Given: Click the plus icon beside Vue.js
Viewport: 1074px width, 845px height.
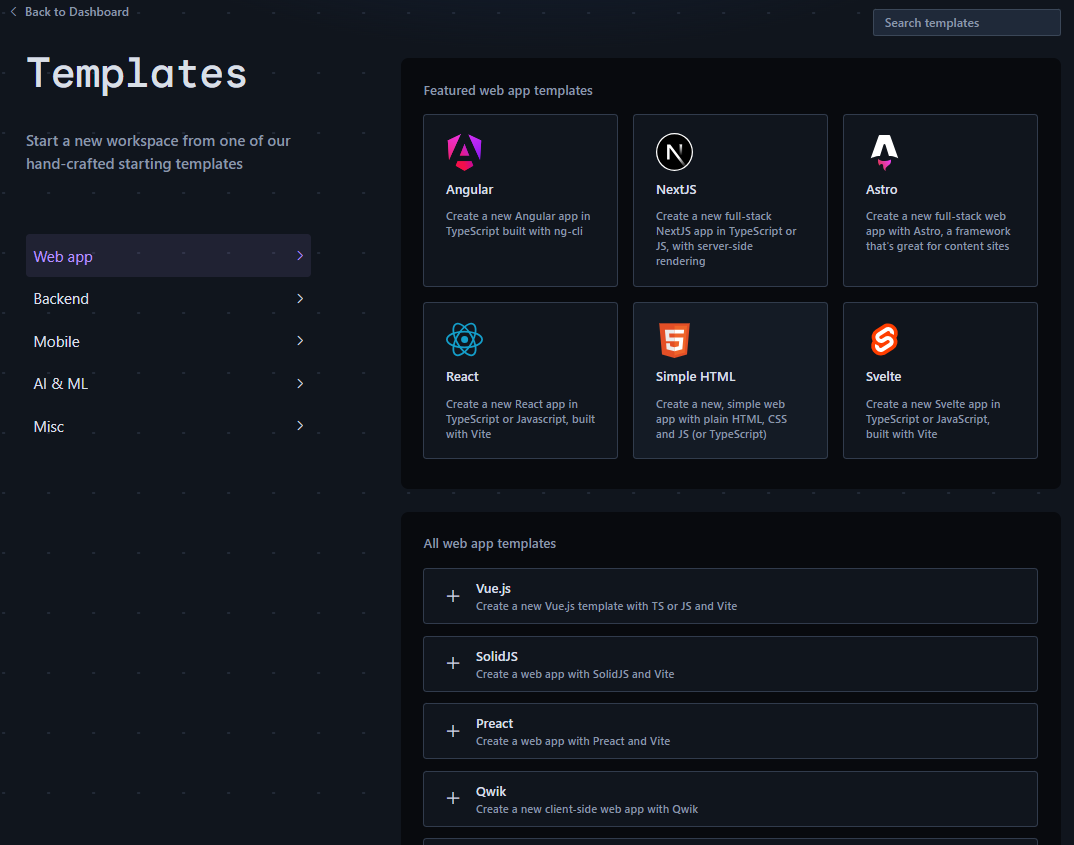Looking at the screenshot, I should pyautogui.click(x=453, y=596).
